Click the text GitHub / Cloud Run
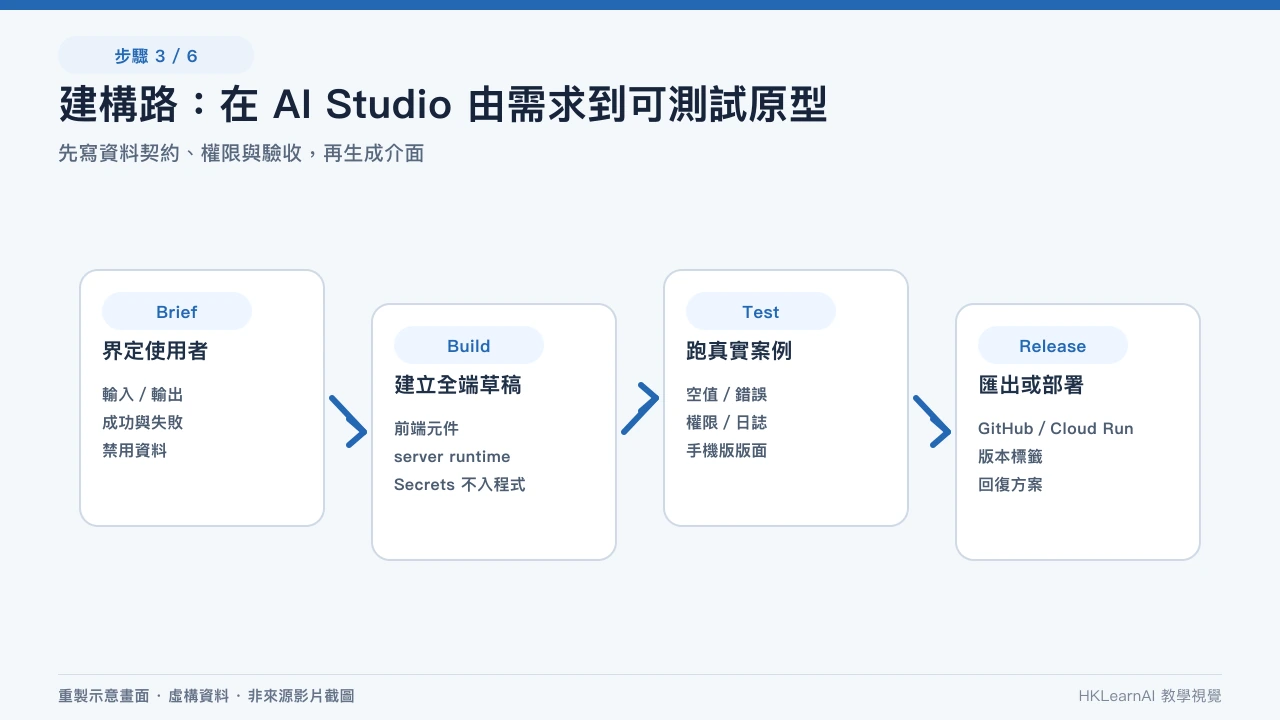The height and width of the screenshot is (720, 1280). coord(1056,428)
